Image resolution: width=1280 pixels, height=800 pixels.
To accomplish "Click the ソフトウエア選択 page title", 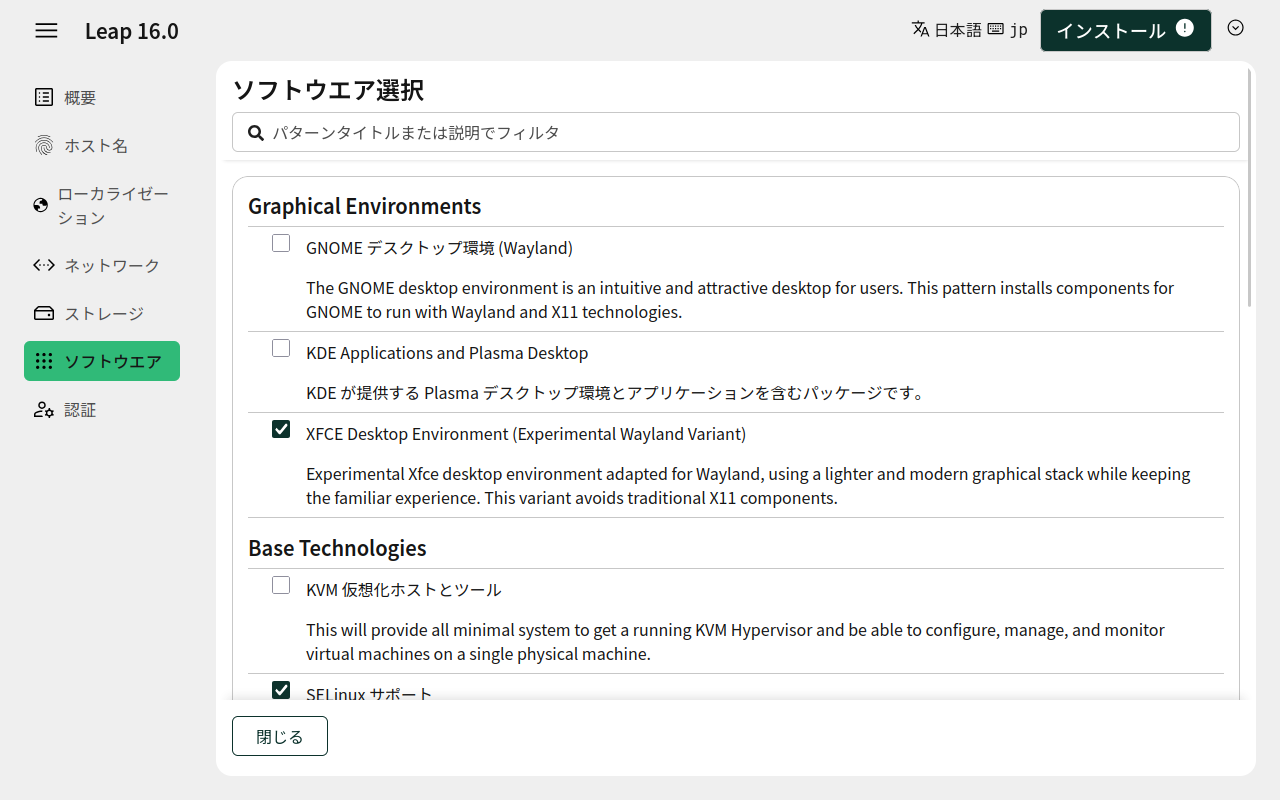I will coord(328,90).
